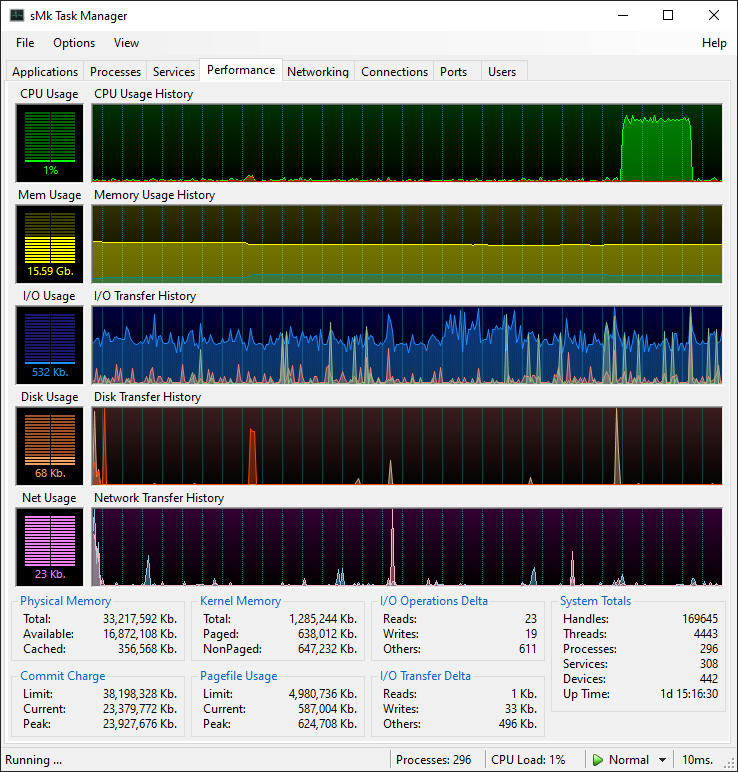Click the green play icon in status bar
This screenshot has height=772, width=738.
pos(598,760)
